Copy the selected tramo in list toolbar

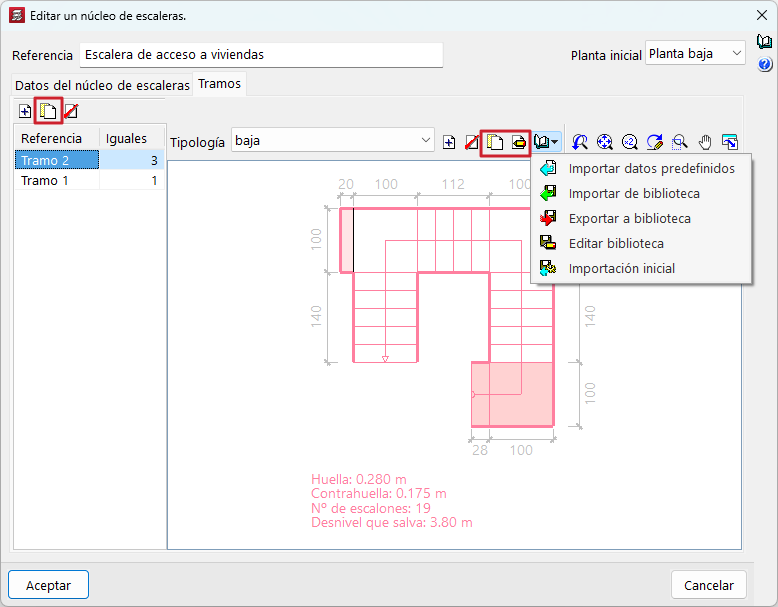pos(48,111)
